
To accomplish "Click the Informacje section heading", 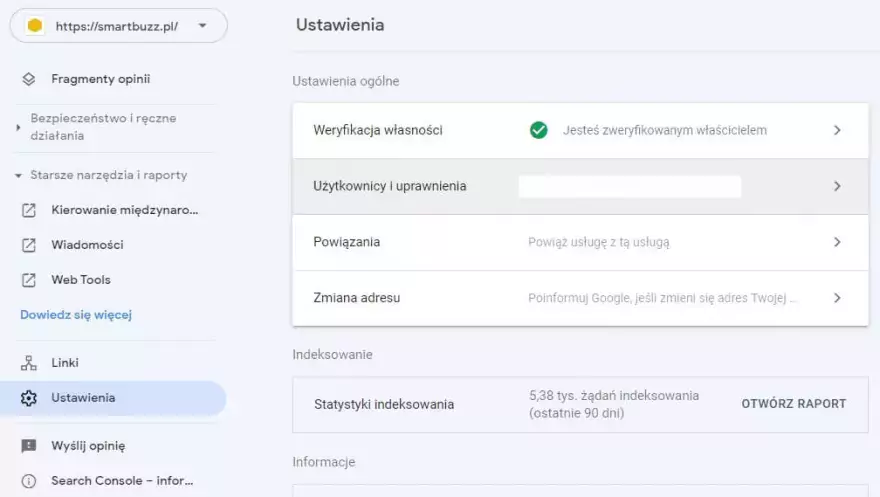I will pyautogui.click(x=324, y=462).
